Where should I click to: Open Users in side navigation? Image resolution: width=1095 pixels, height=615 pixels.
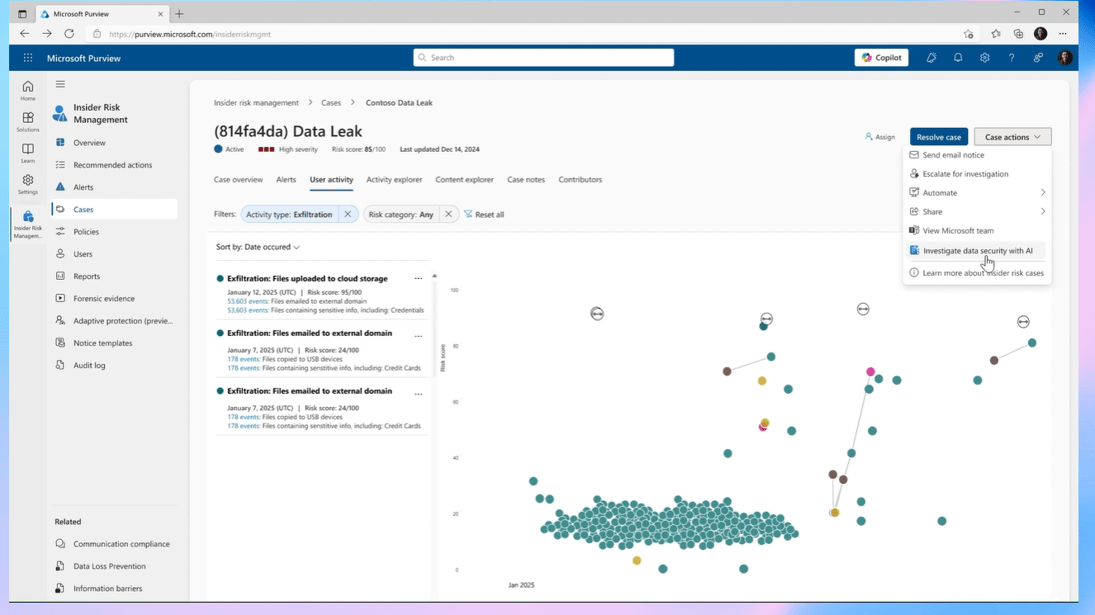click(x=82, y=254)
